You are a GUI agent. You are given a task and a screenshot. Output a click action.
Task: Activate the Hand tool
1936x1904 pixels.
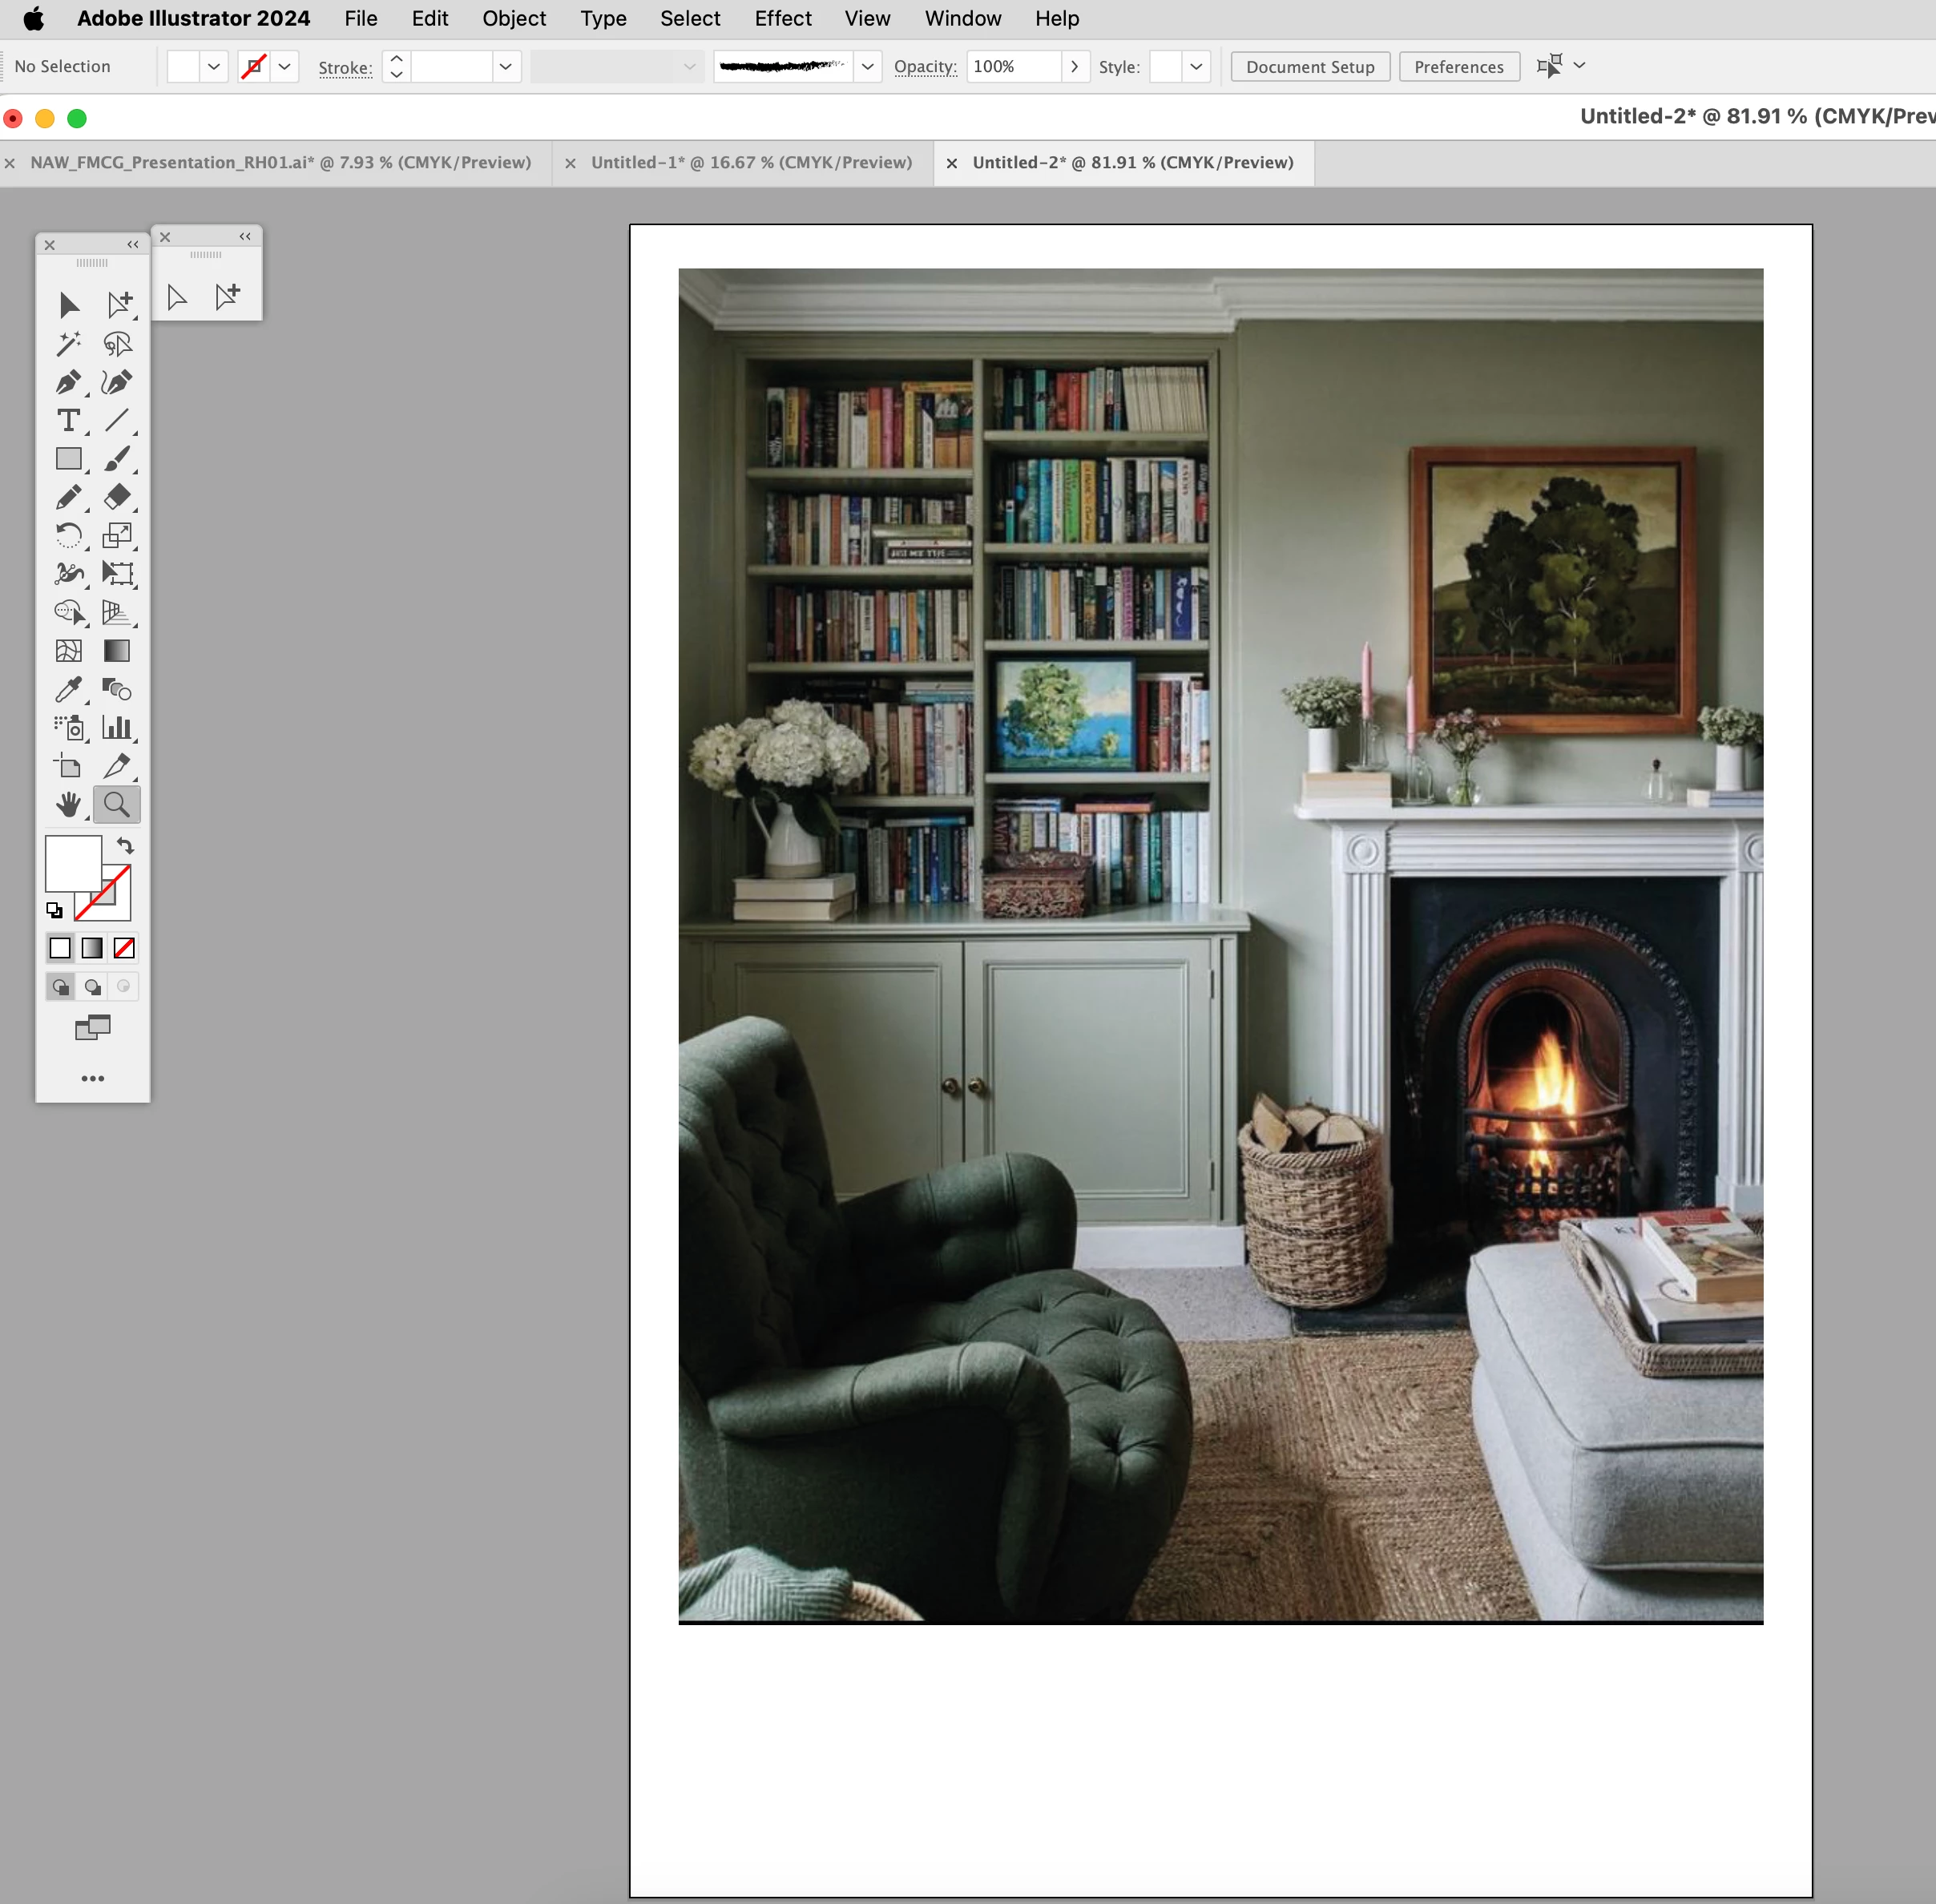[x=68, y=804]
